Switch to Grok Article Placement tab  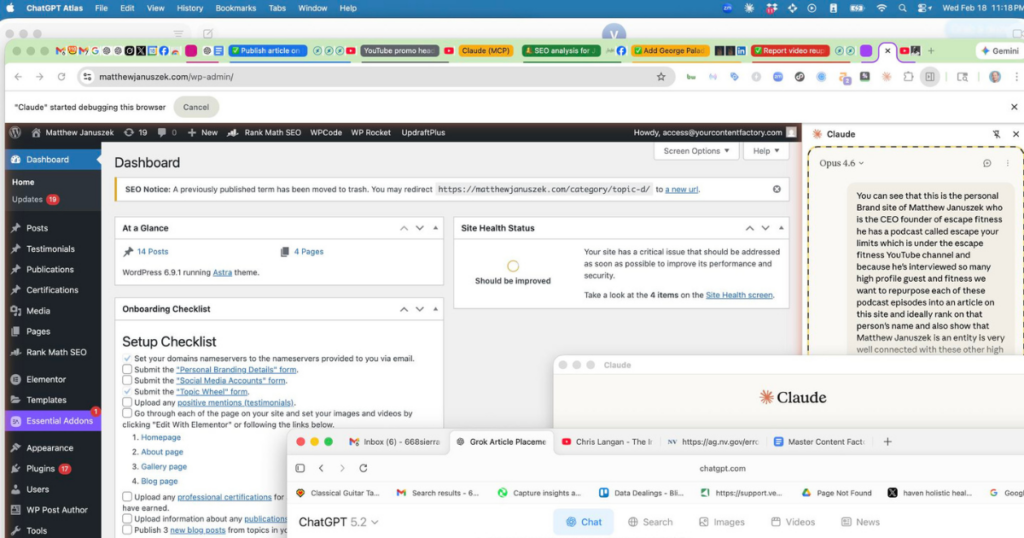coord(502,441)
